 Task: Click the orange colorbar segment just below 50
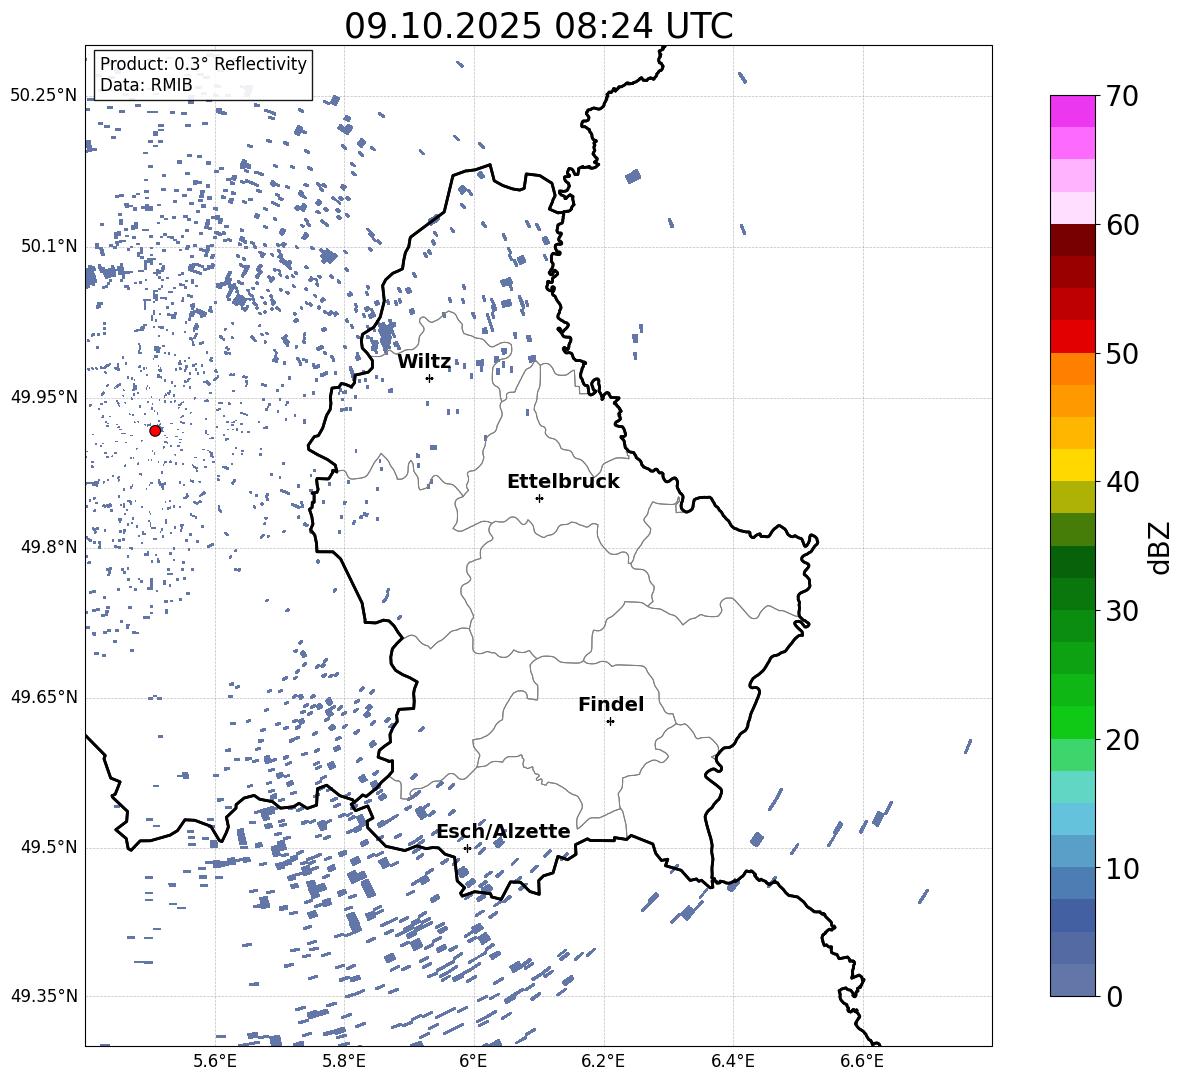(x=1072, y=369)
